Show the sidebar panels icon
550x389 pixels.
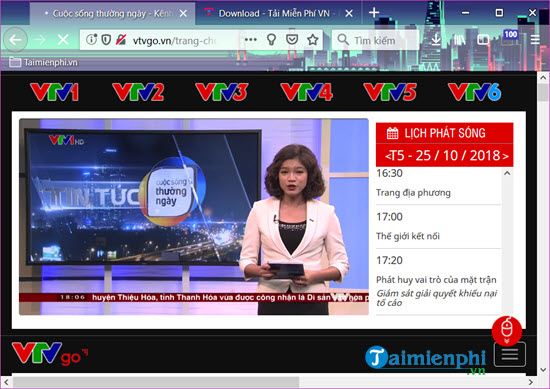point(483,40)
